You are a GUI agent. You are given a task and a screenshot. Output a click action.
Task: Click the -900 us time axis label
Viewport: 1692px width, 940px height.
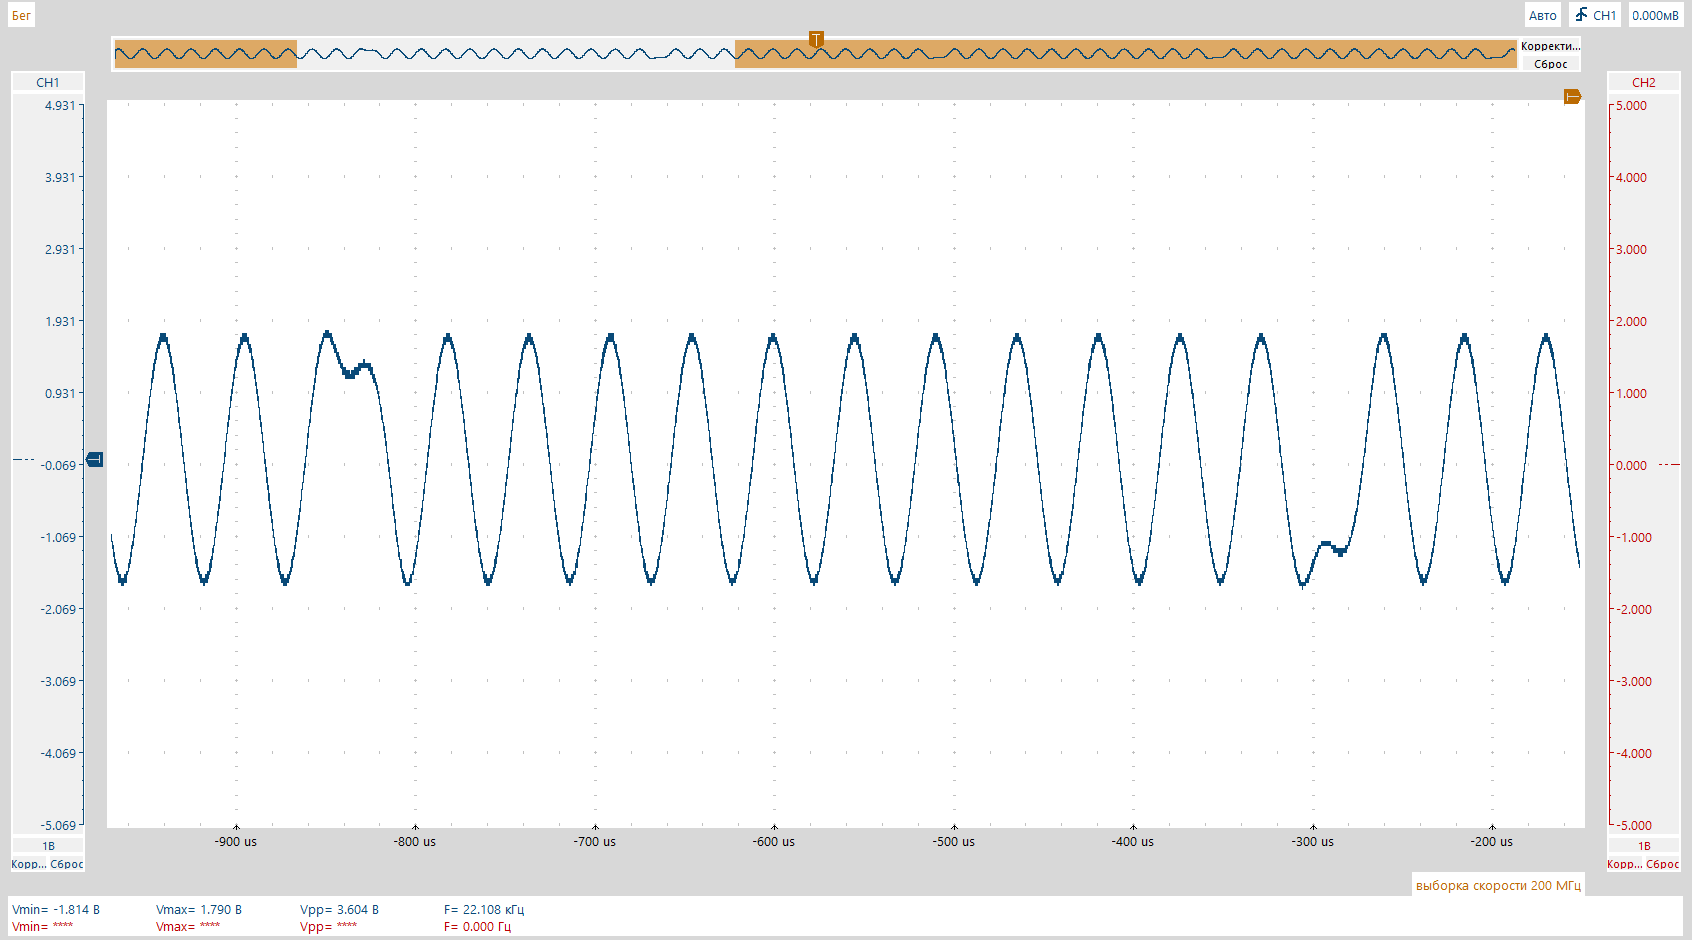(x=236, y=842)
